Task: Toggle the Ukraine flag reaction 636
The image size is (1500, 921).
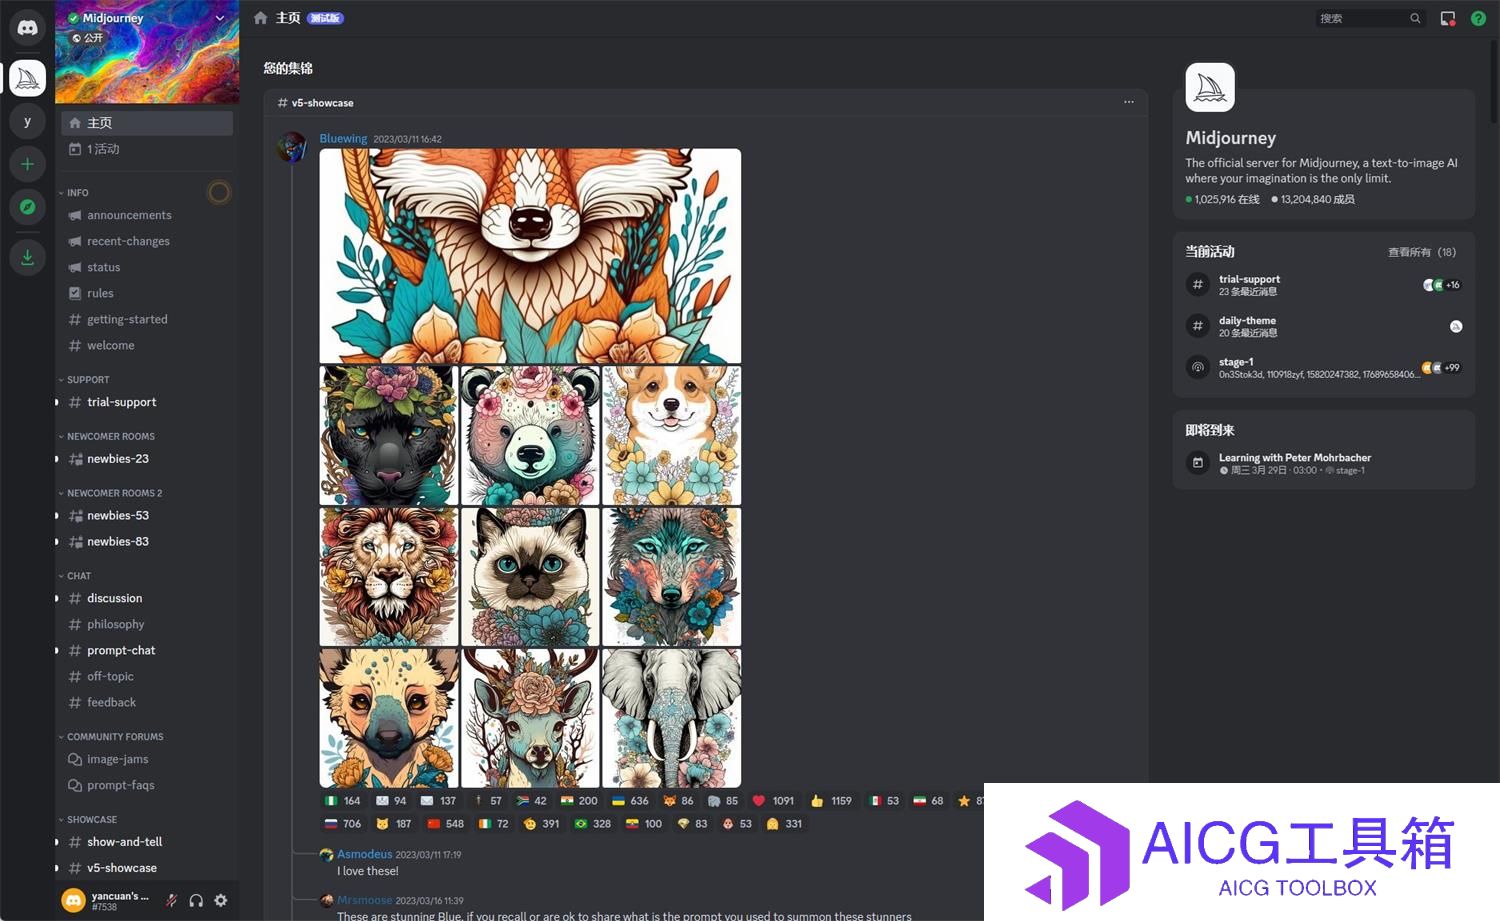Action: [x=630, y=801]
